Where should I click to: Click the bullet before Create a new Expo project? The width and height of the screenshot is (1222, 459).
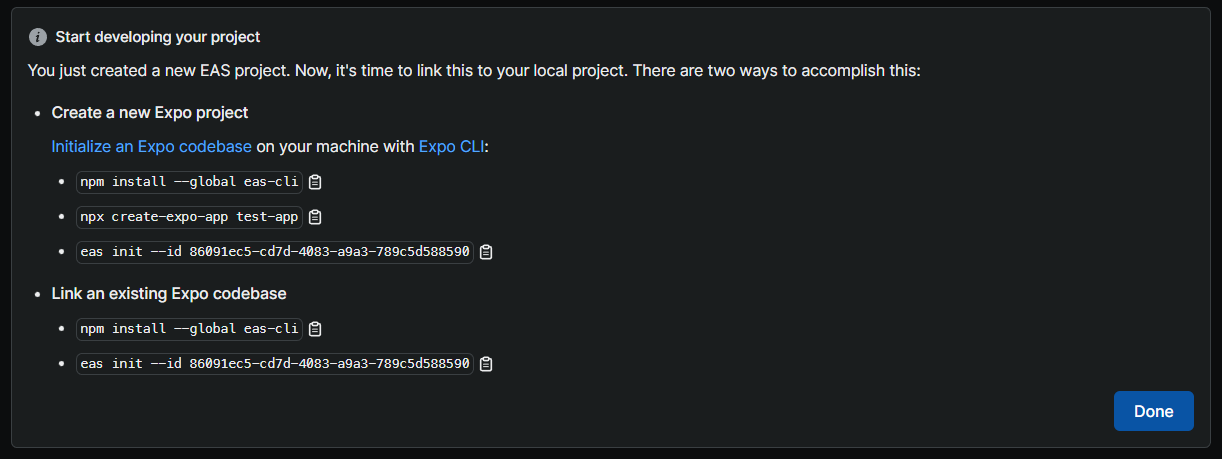[x=38, y=113]
